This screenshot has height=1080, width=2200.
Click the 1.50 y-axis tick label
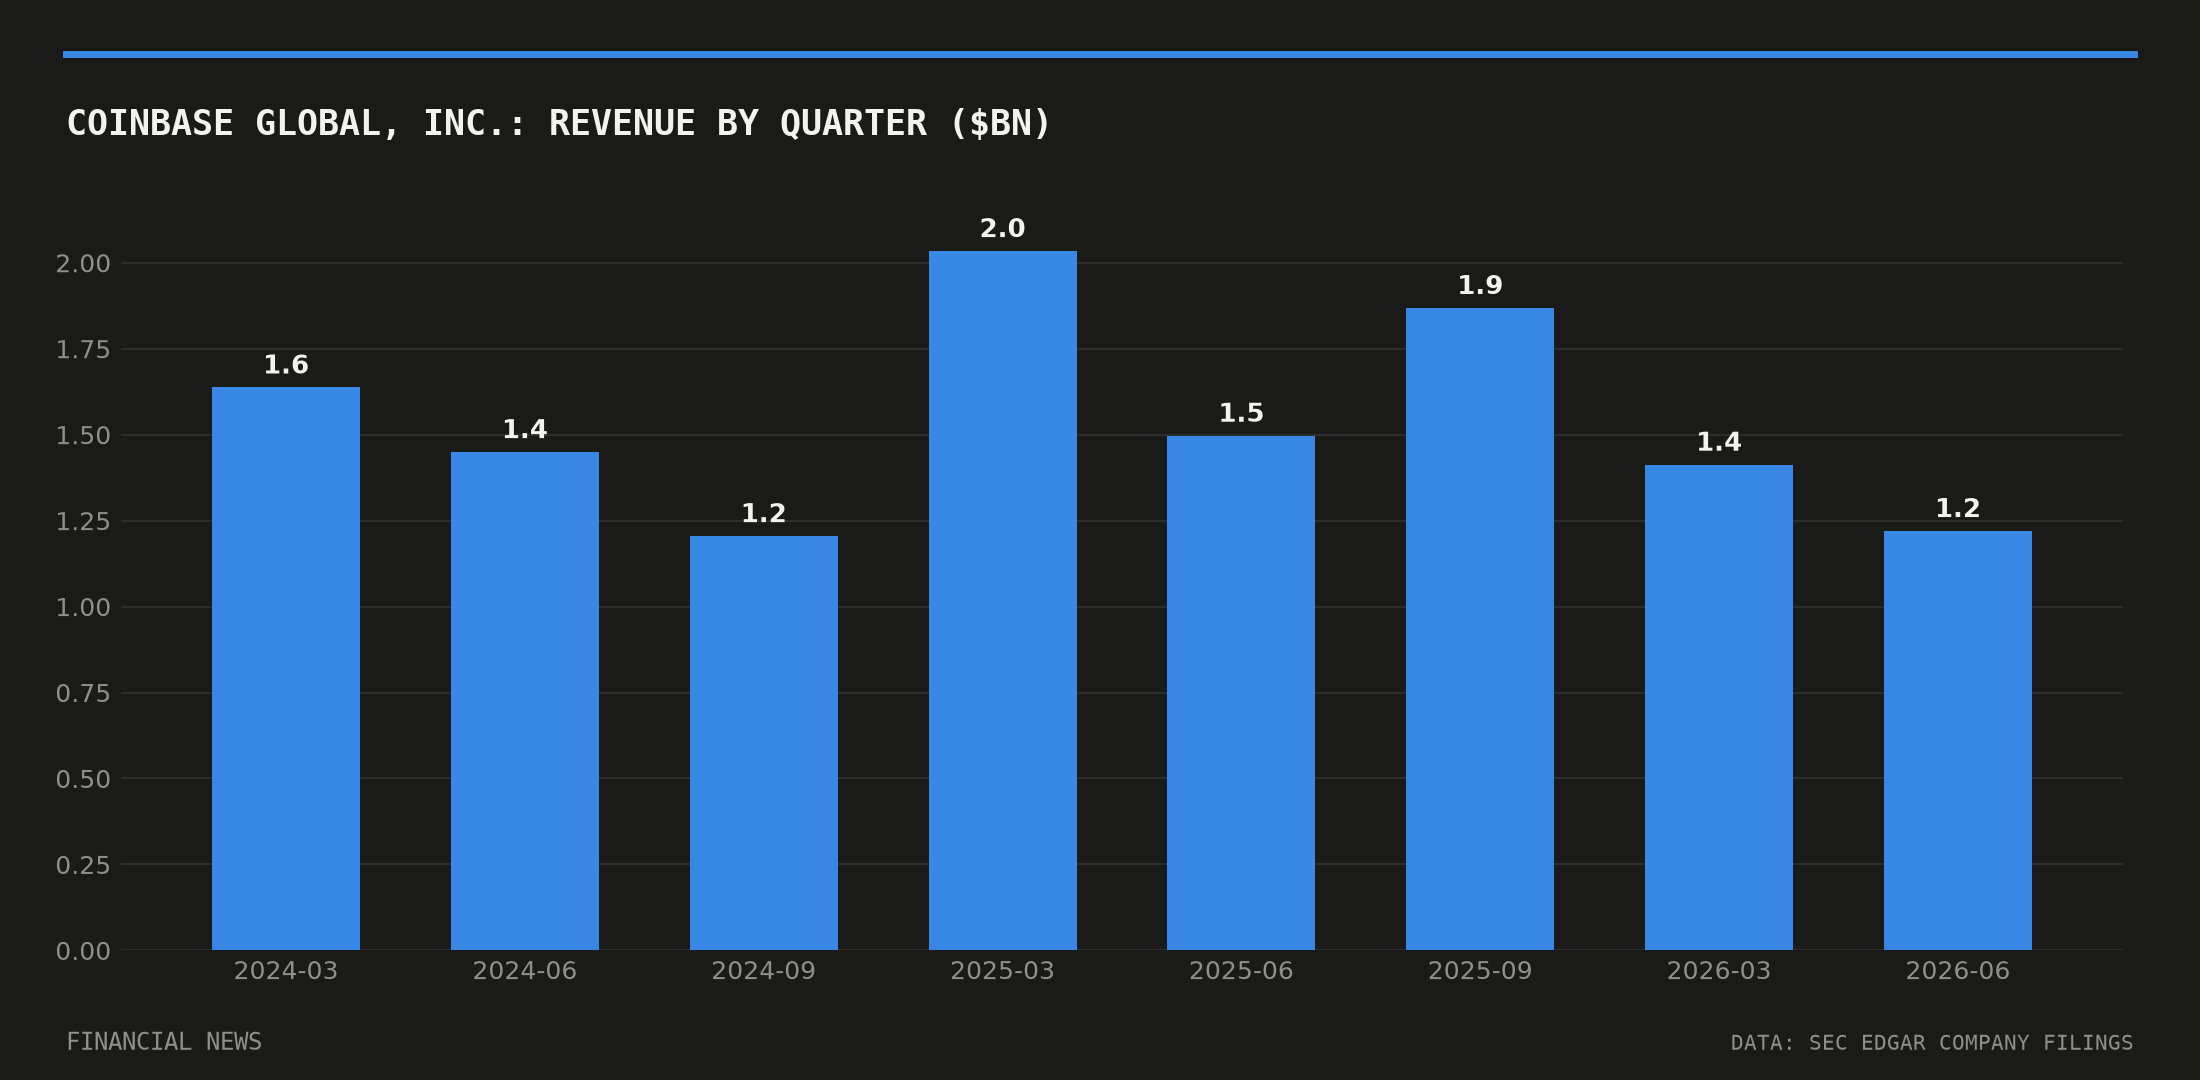[83, 436]
